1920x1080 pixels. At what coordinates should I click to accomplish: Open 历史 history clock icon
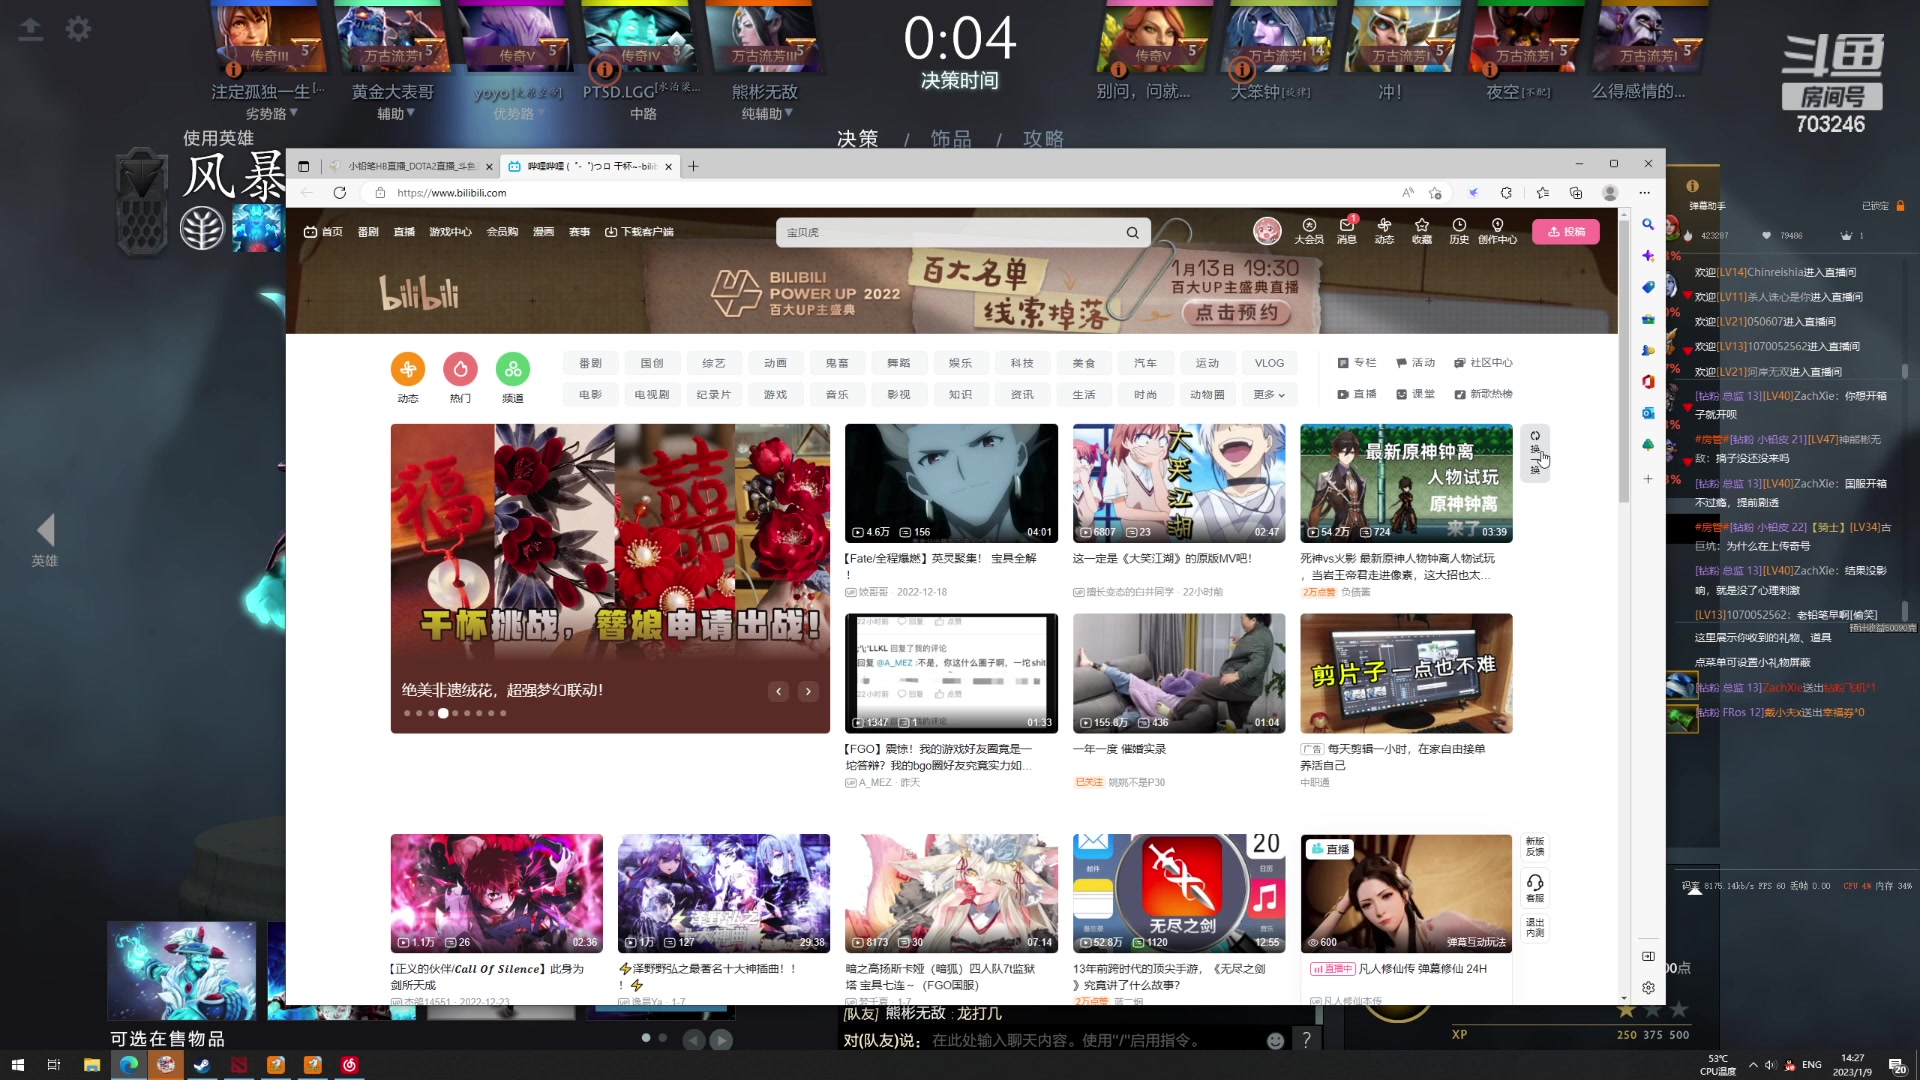tap(1459, 231)
